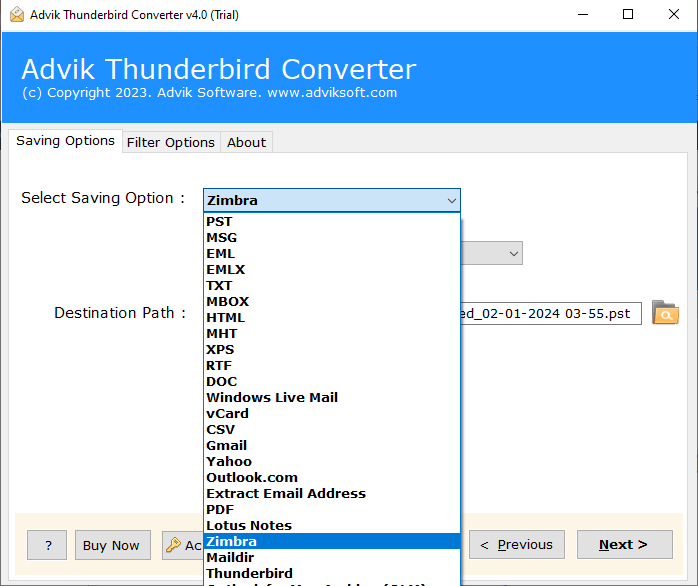
Task: Choose MSG from the saving list
Action: (332, 238)
